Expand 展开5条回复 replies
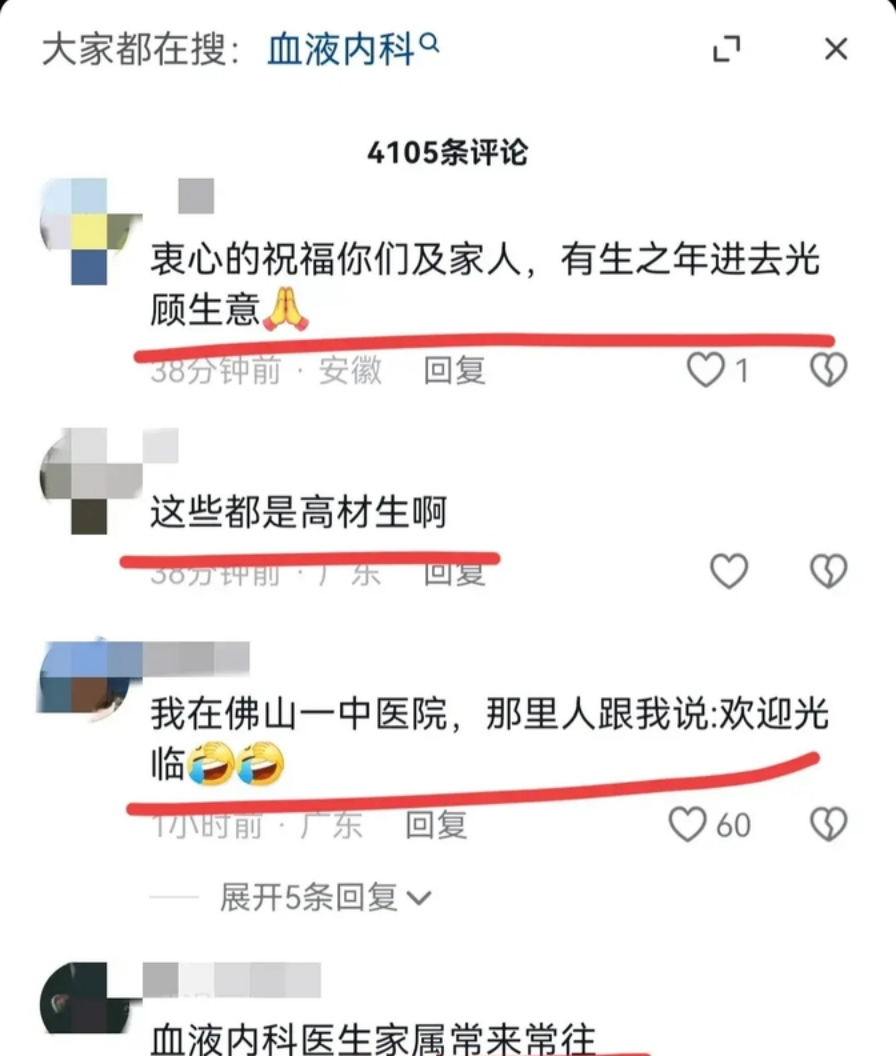896x1056 pixels. click(x=325, y=897)
